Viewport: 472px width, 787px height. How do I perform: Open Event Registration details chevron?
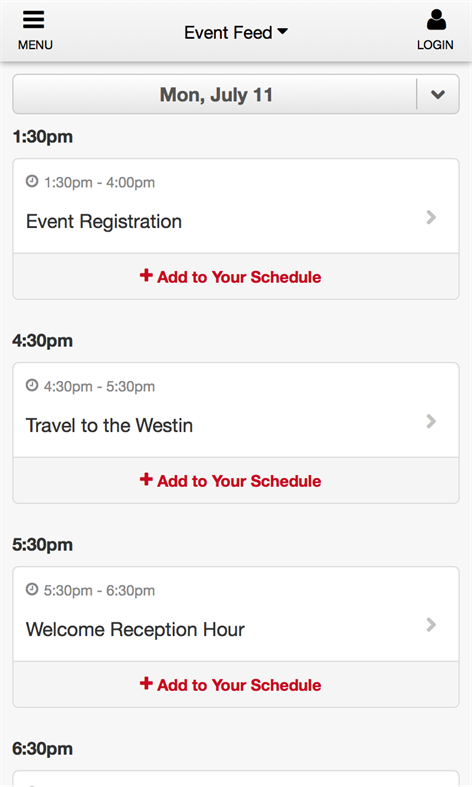coord(431,217)
